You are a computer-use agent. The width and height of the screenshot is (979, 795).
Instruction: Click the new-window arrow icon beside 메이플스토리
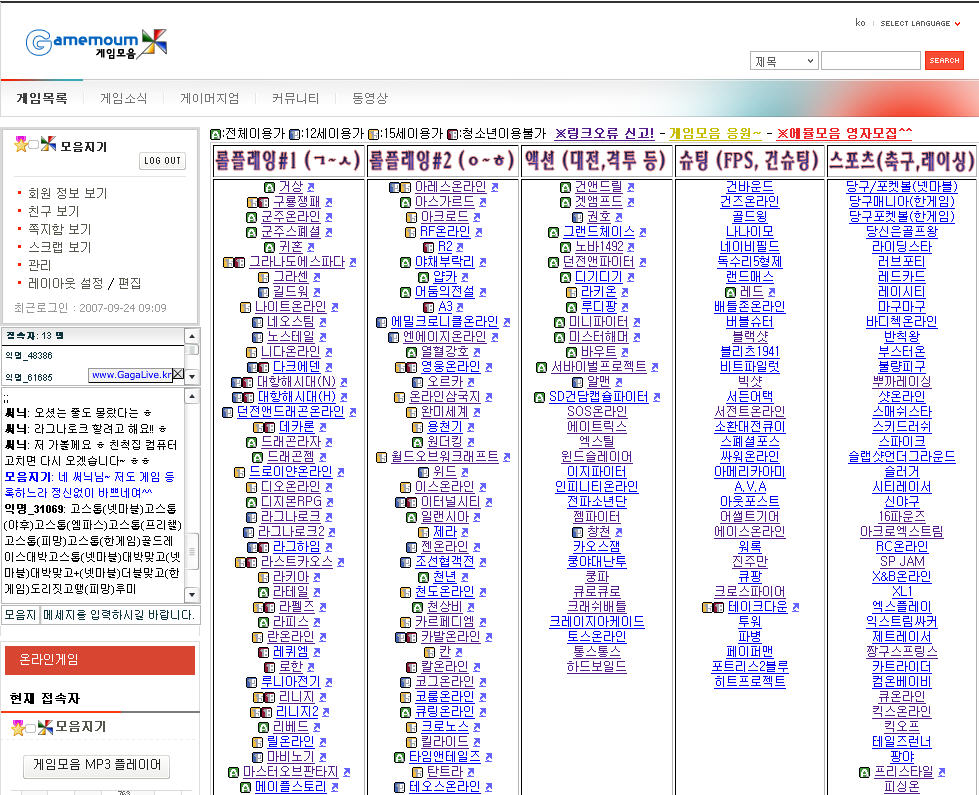[335, 788]
